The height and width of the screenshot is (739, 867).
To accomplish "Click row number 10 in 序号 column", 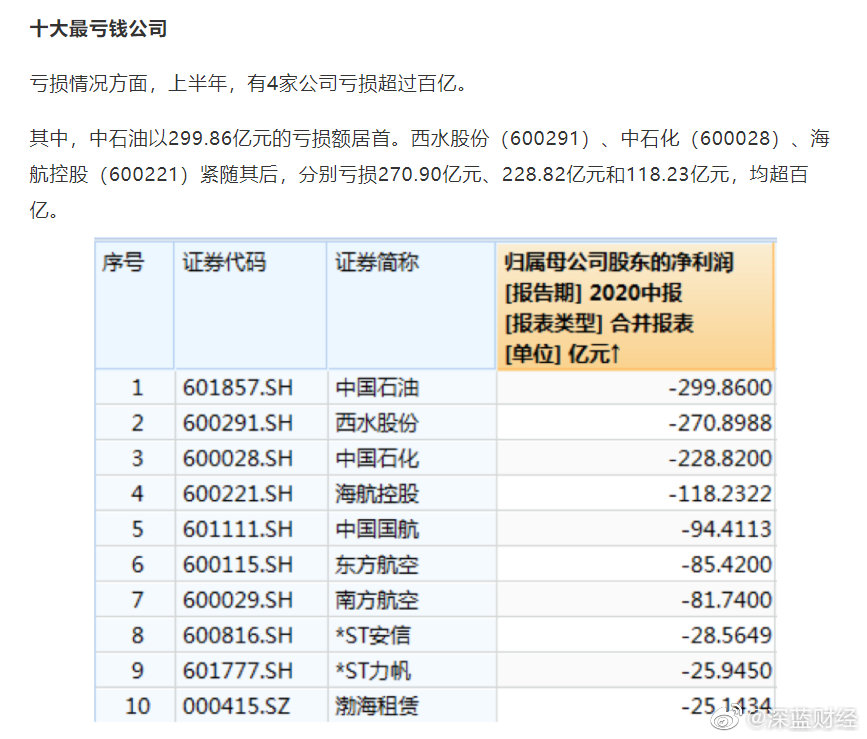I will click(137, 706).
